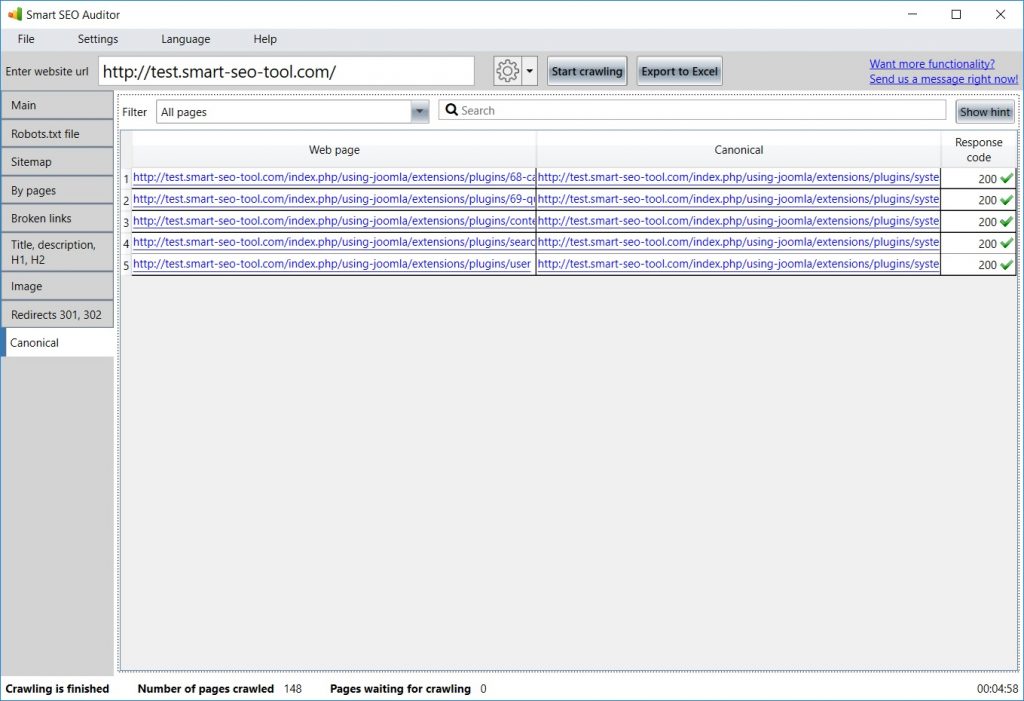Open the Help menu
The height and width of the screenshot is (701, 1024).
pyautogui.click(x=265, y=39)
